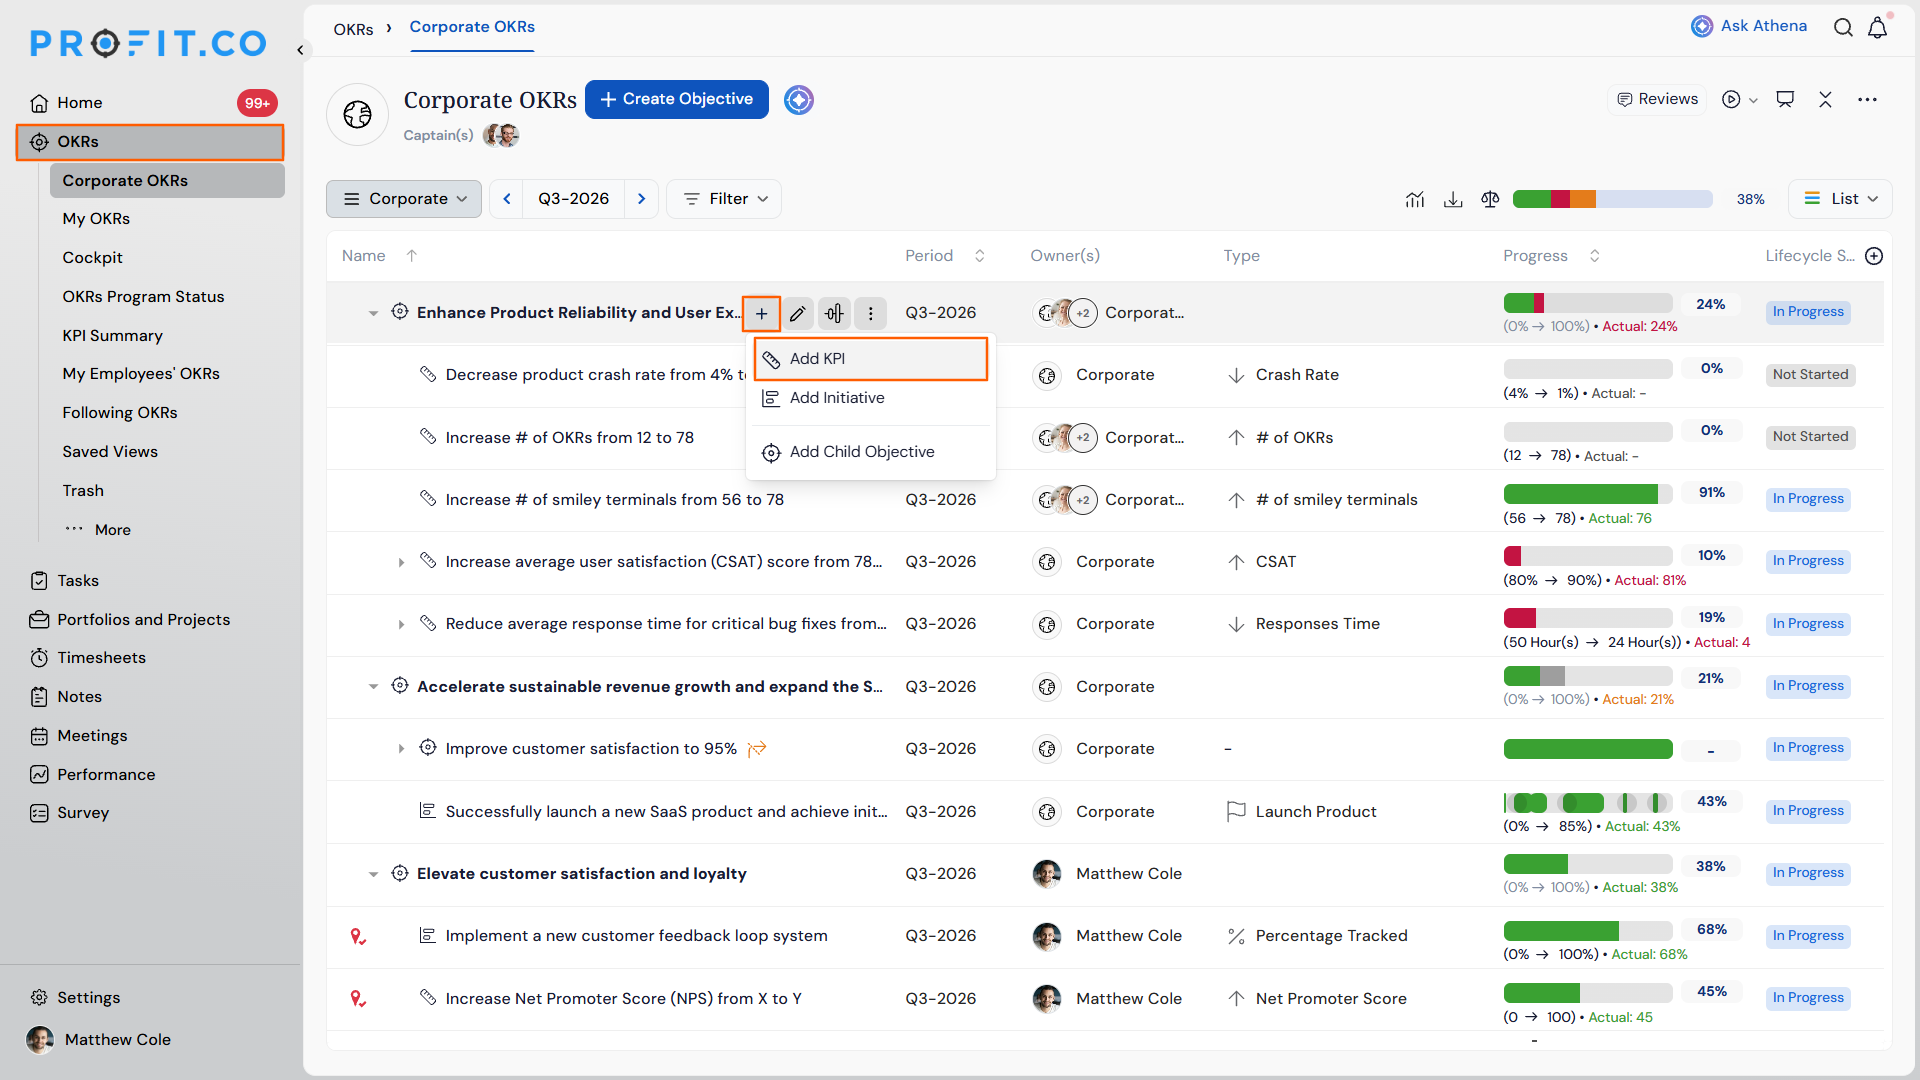
Task: Expand Reduce average response time row
Action: click(401, 624)
